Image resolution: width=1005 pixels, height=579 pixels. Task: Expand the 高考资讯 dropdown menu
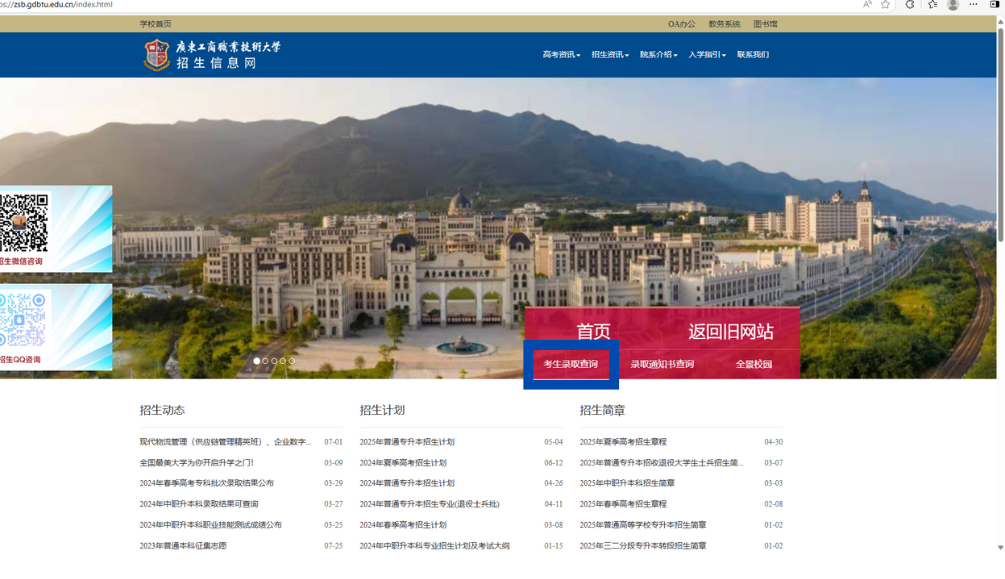click(x=561, y=55)
